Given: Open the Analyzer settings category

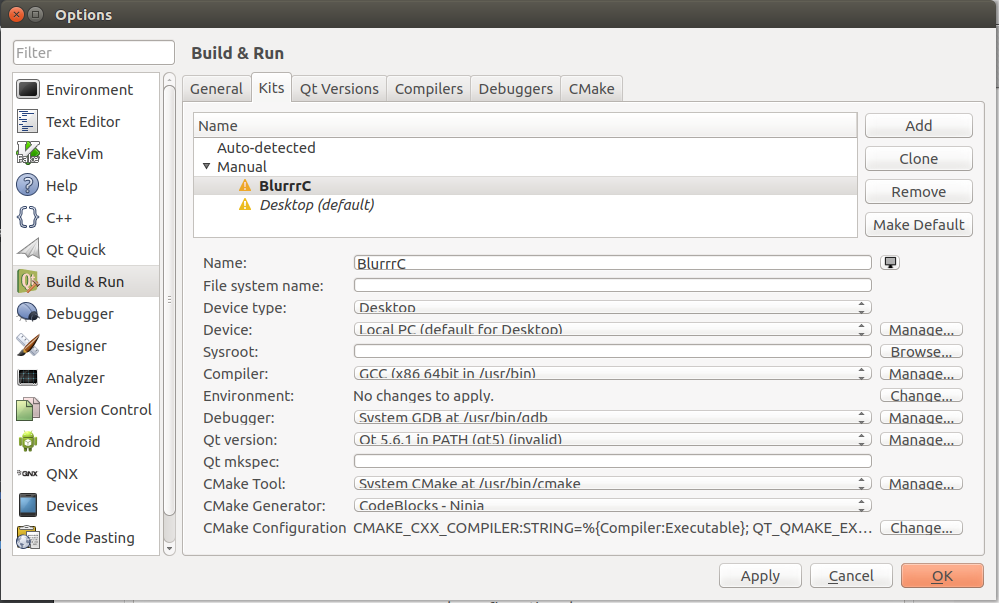Looking at the screenshot, I should 75,378.
